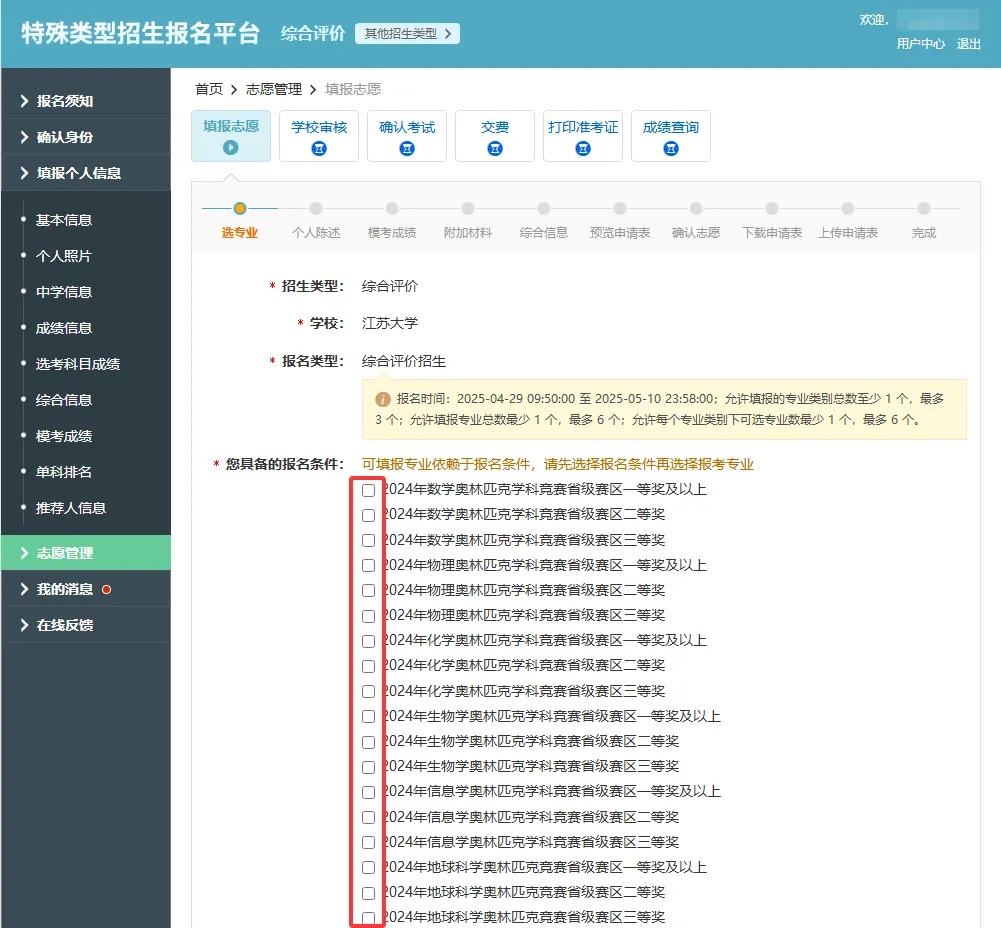This screenshot has width=1001, height=928.
Task: Check 2024年物理奥林匹克省级赛区一等奖及以上
Action: coord(368,565)
